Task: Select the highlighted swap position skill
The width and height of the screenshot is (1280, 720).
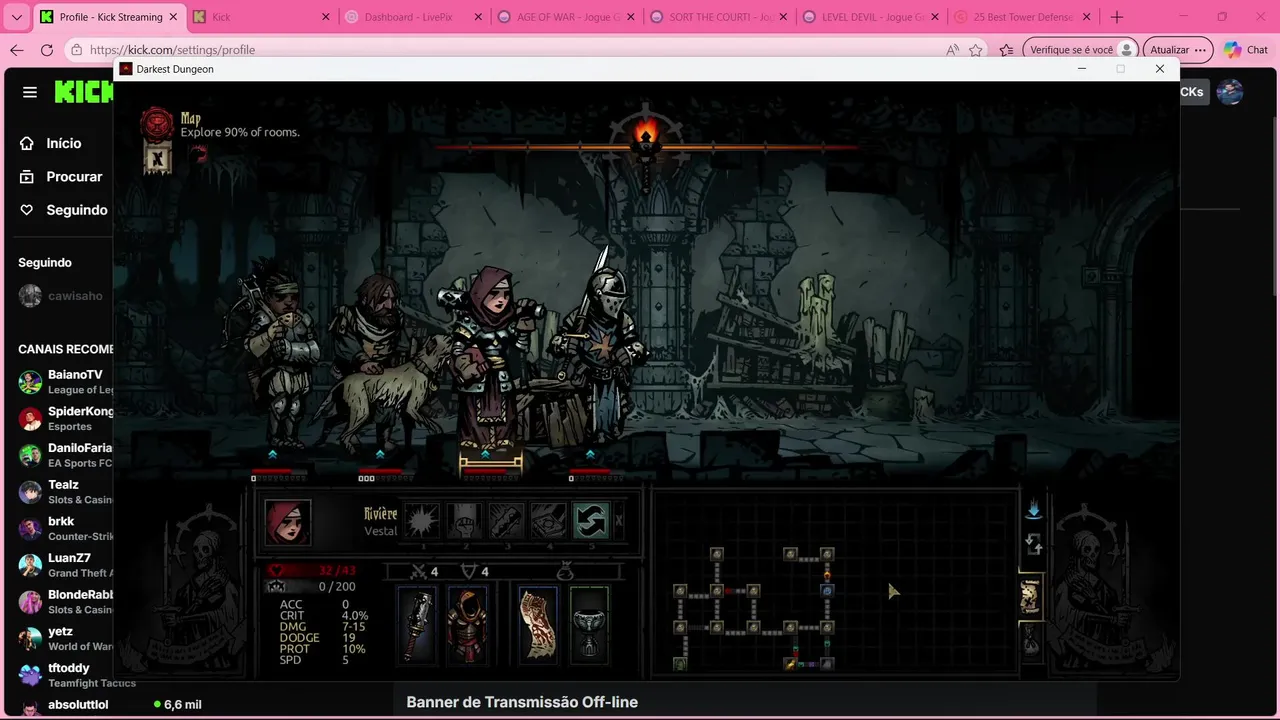Action: coord(590,521)
